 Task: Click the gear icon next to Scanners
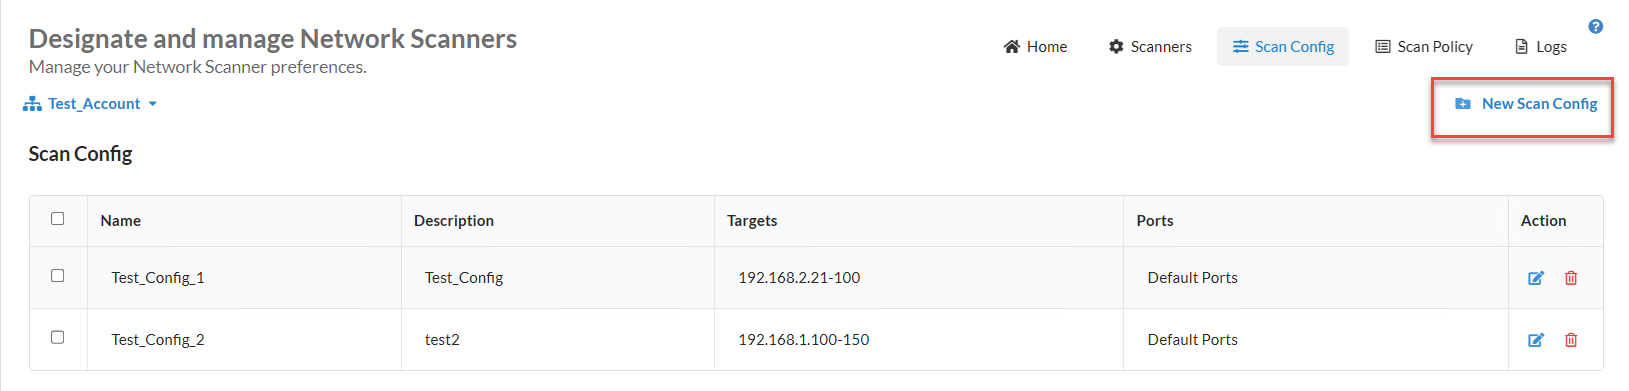[x=1116, y=47]
